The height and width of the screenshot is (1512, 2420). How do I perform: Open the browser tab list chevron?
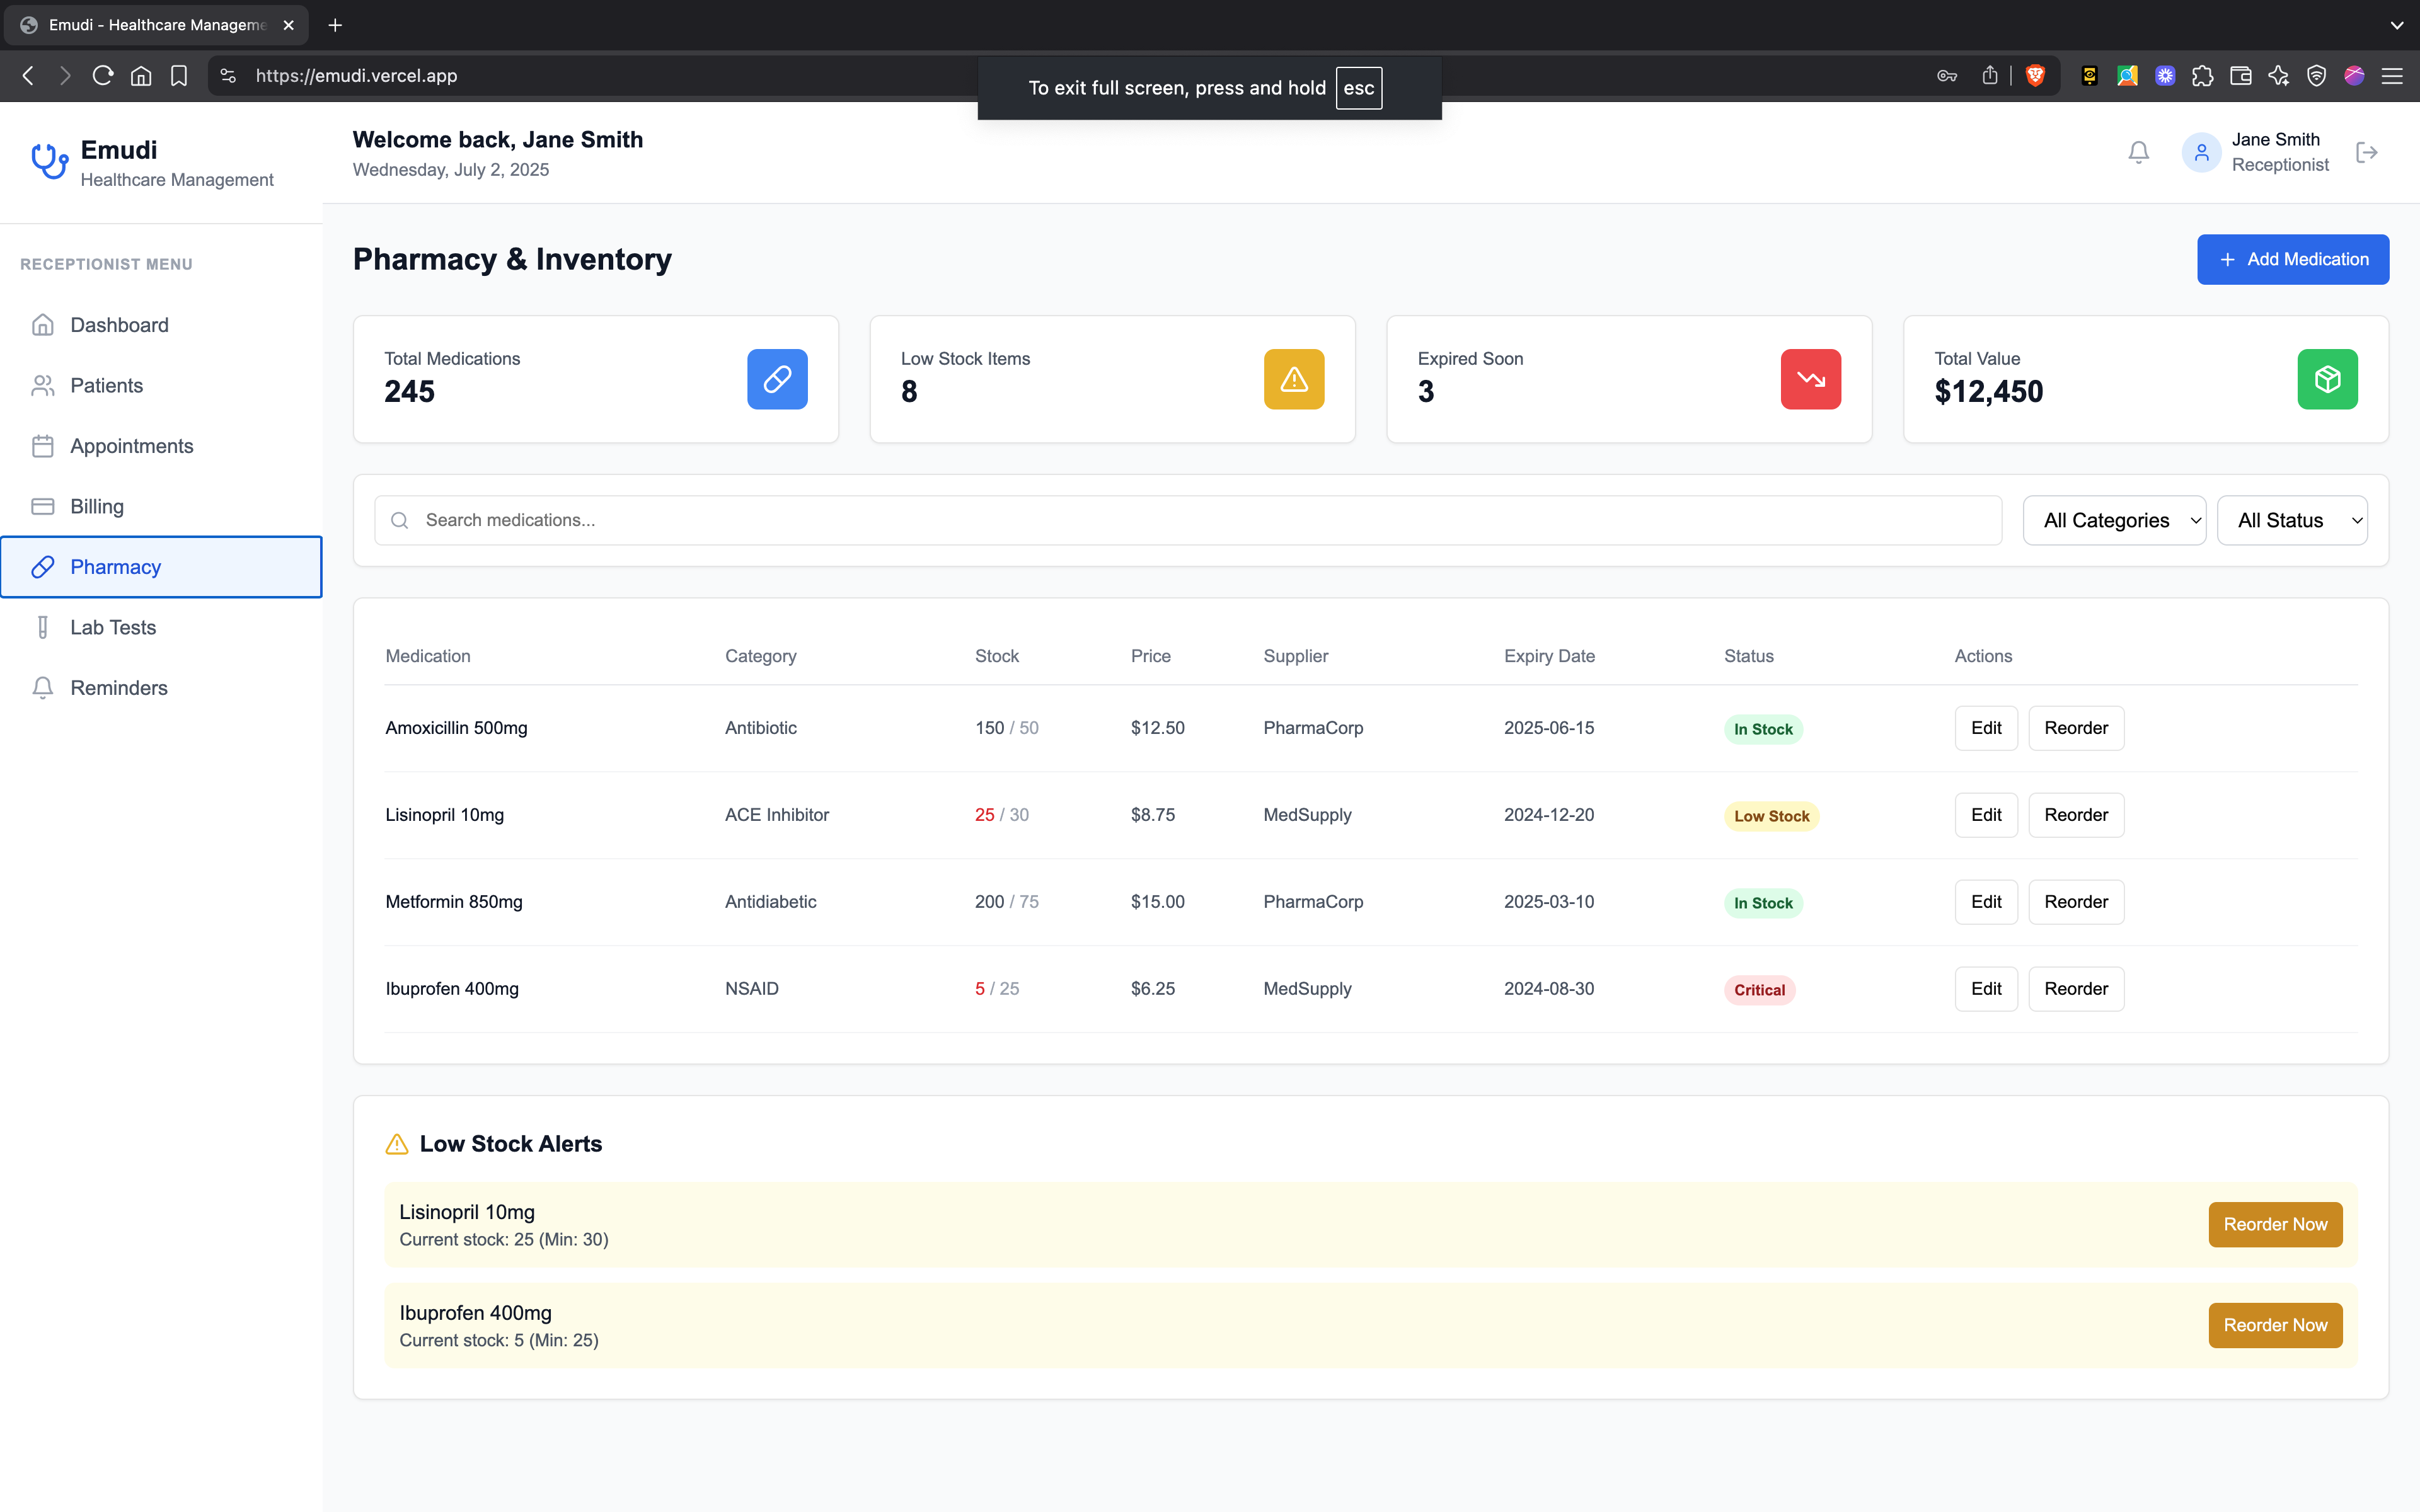click(2396, 25)
